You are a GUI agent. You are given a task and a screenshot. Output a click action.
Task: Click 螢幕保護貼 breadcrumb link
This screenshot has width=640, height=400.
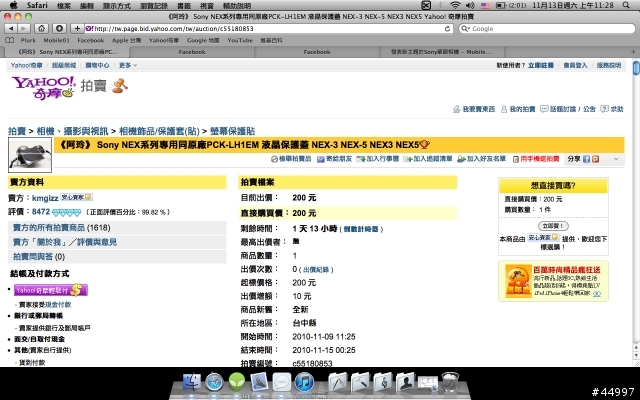pyautogui.click(x=232, y=131)
